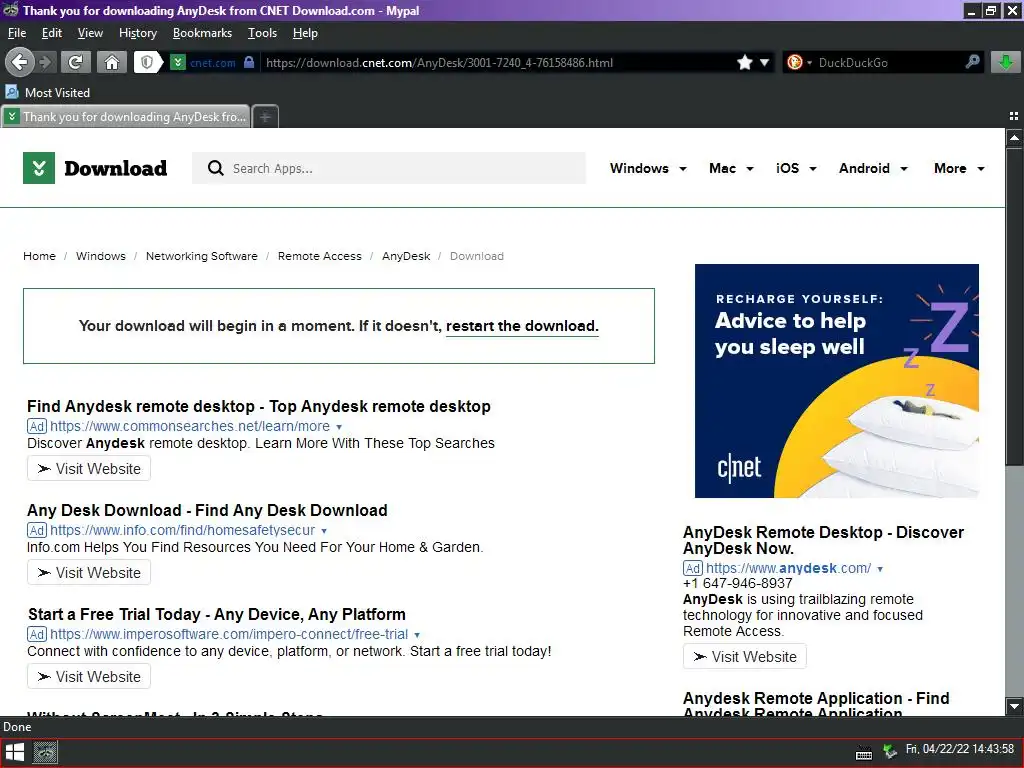Open the Tools menu
This screenshot has height=768, width=1024.
click(262, 33)
